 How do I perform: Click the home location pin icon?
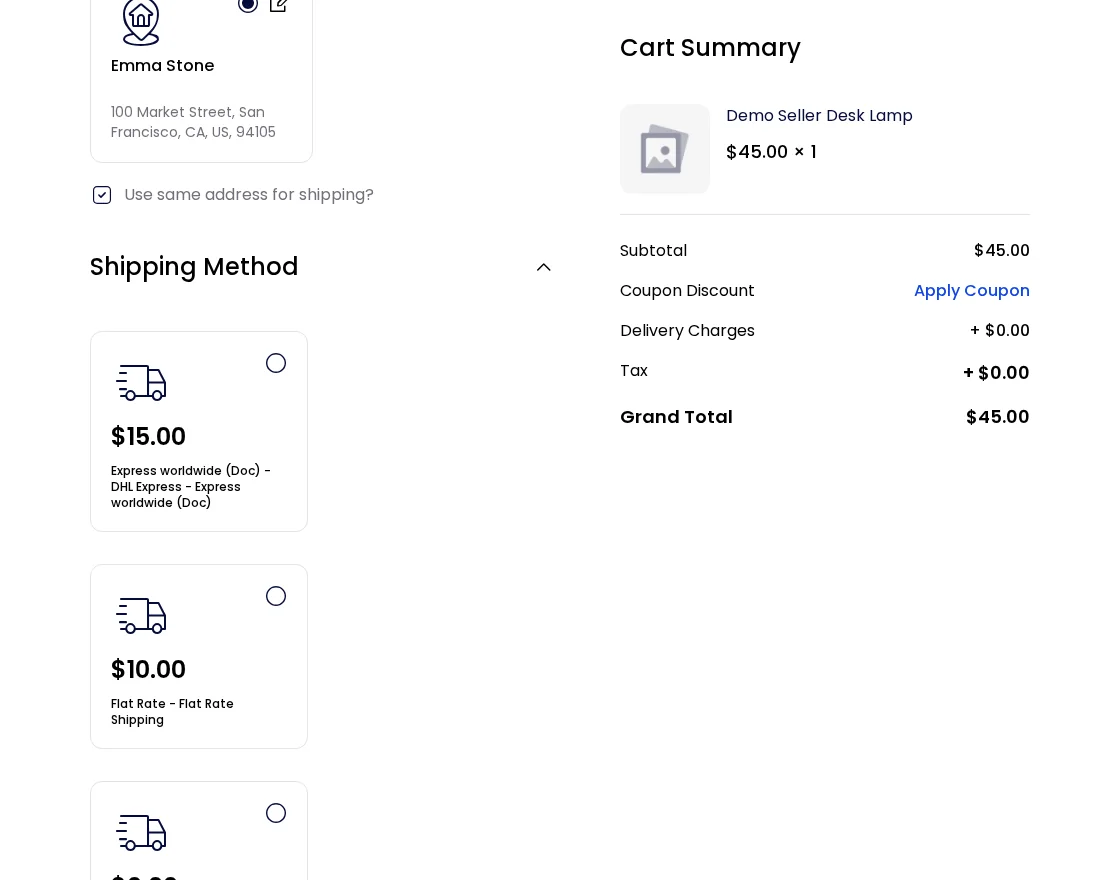point(141,22)
